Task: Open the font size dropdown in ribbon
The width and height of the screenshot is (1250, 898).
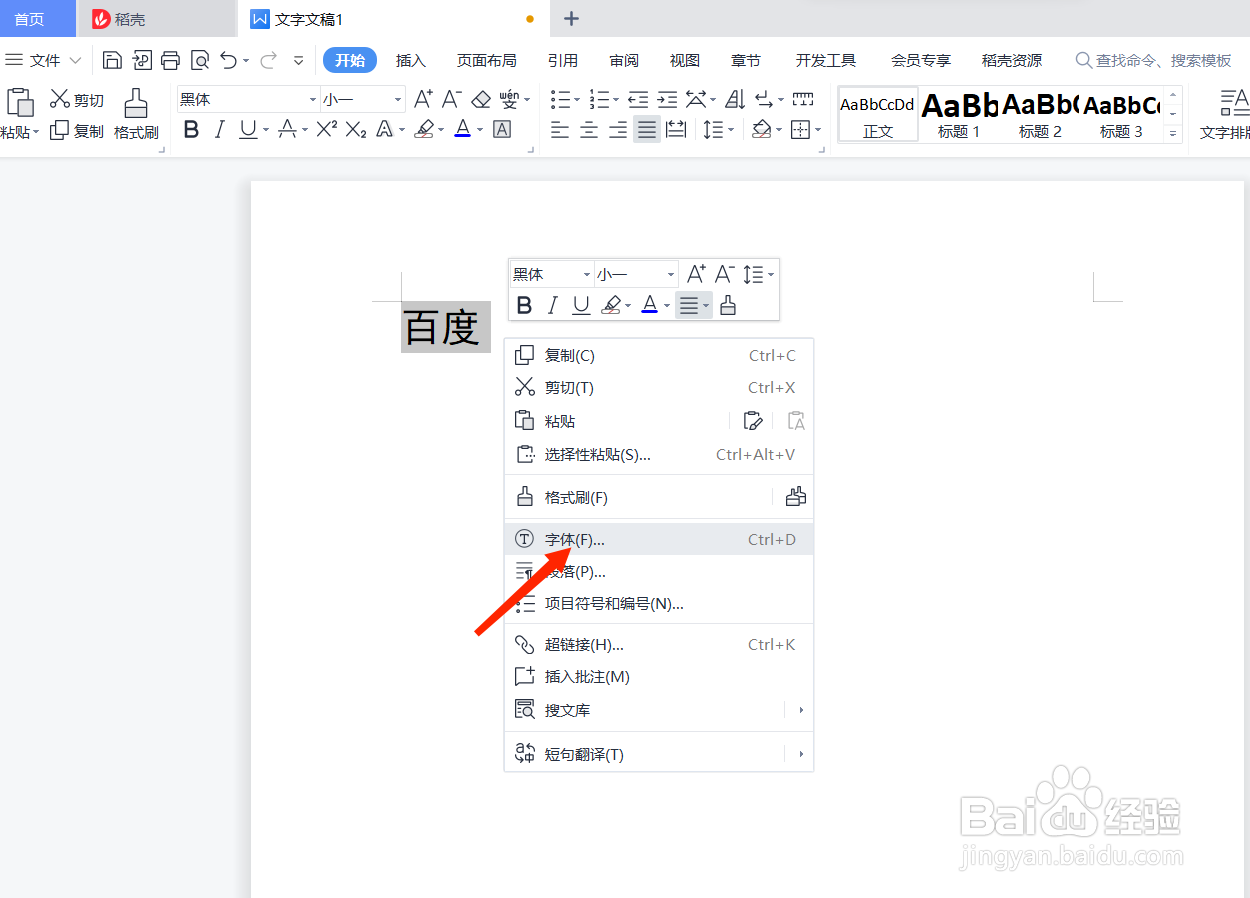Action: pos(398,99)
